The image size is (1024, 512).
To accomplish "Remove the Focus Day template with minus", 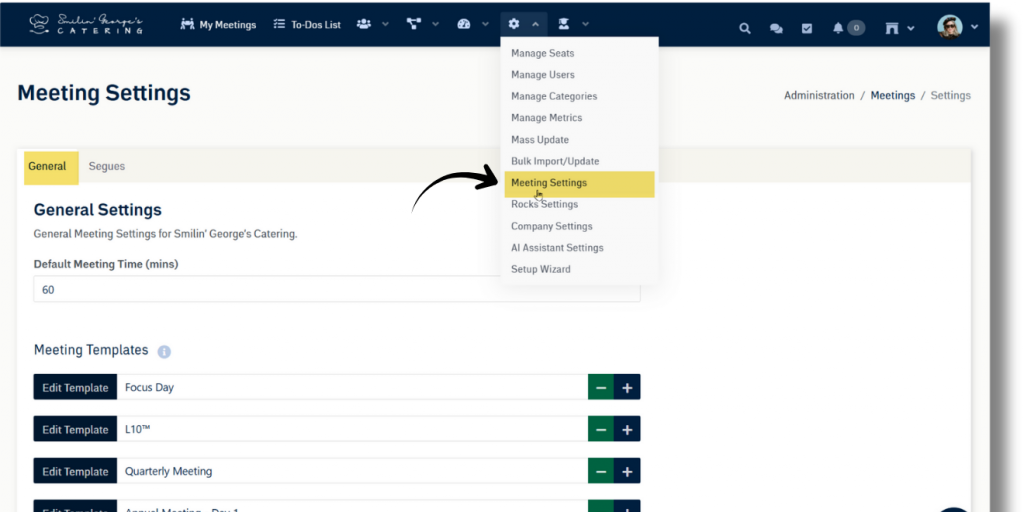I will pos(601,388).
